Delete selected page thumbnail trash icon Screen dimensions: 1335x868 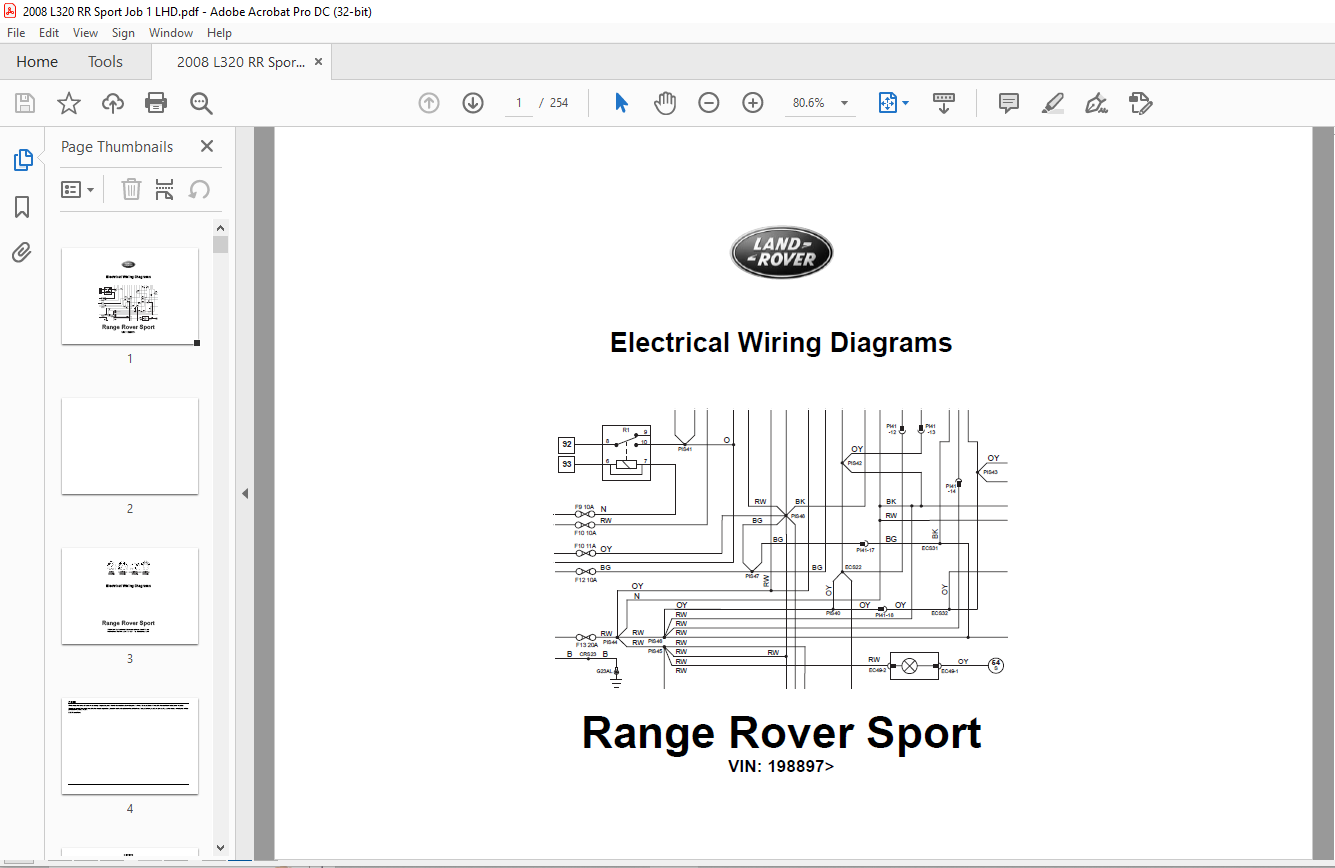point(131,189)
